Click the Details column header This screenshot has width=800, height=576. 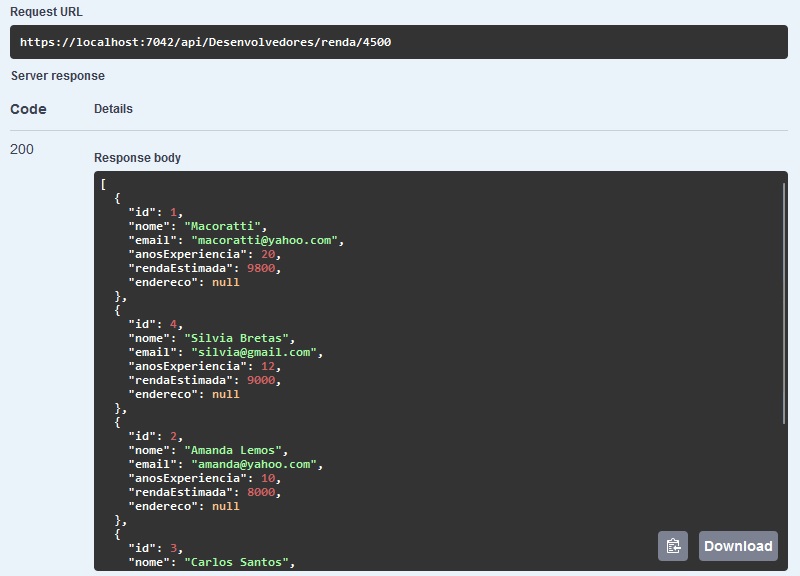click(x=113, y=108)
